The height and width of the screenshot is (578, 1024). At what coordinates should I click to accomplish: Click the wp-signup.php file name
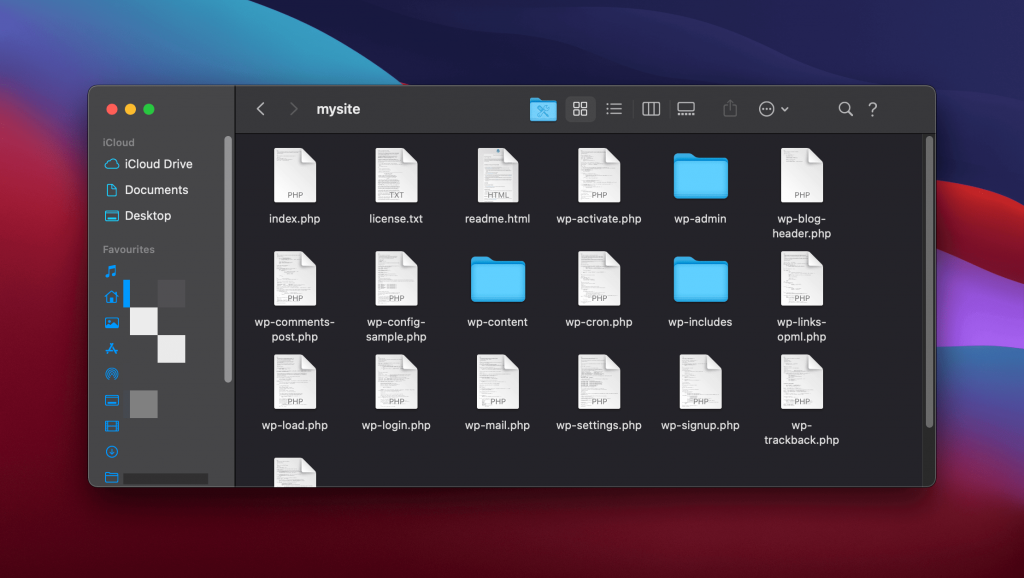pyautogui.click(x=700, y=425)
